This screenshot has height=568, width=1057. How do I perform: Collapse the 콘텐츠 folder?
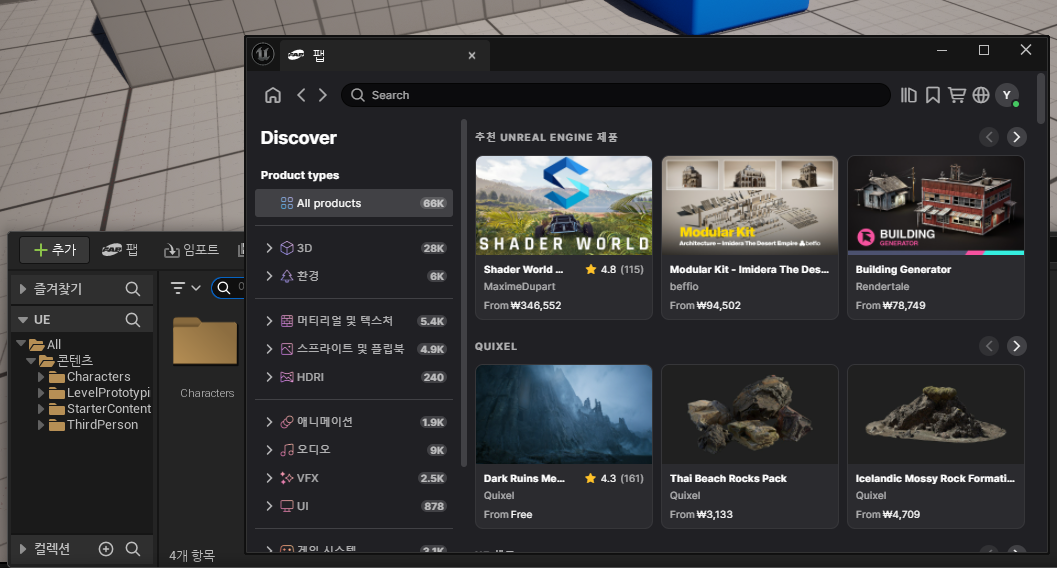pos(31,360)
